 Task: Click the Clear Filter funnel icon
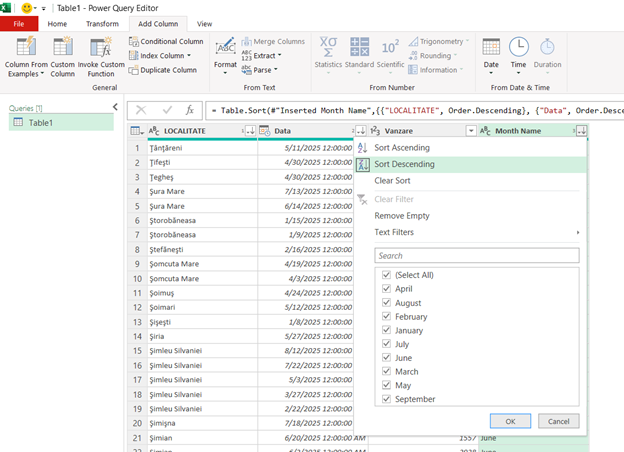pos(362,199)
